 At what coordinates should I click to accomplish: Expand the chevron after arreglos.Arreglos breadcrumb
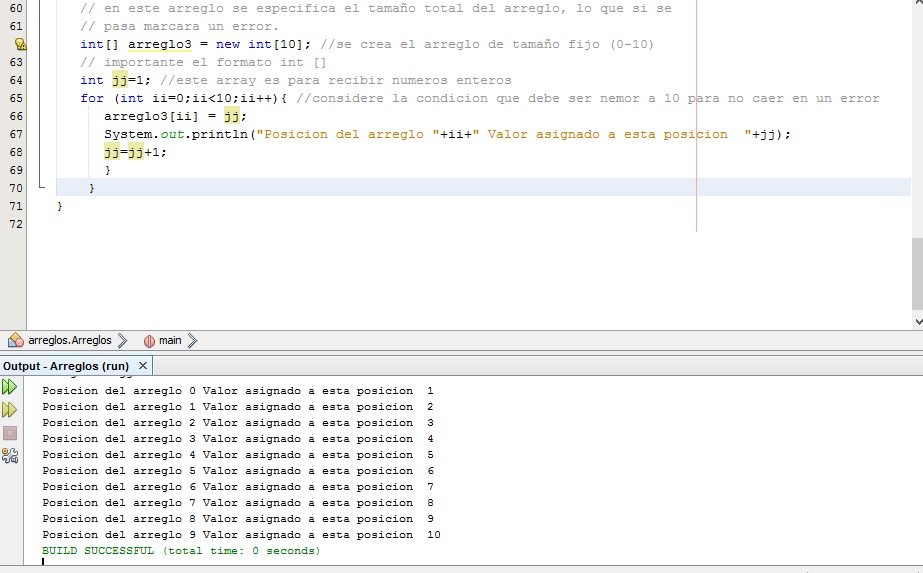tap(122, 341)
